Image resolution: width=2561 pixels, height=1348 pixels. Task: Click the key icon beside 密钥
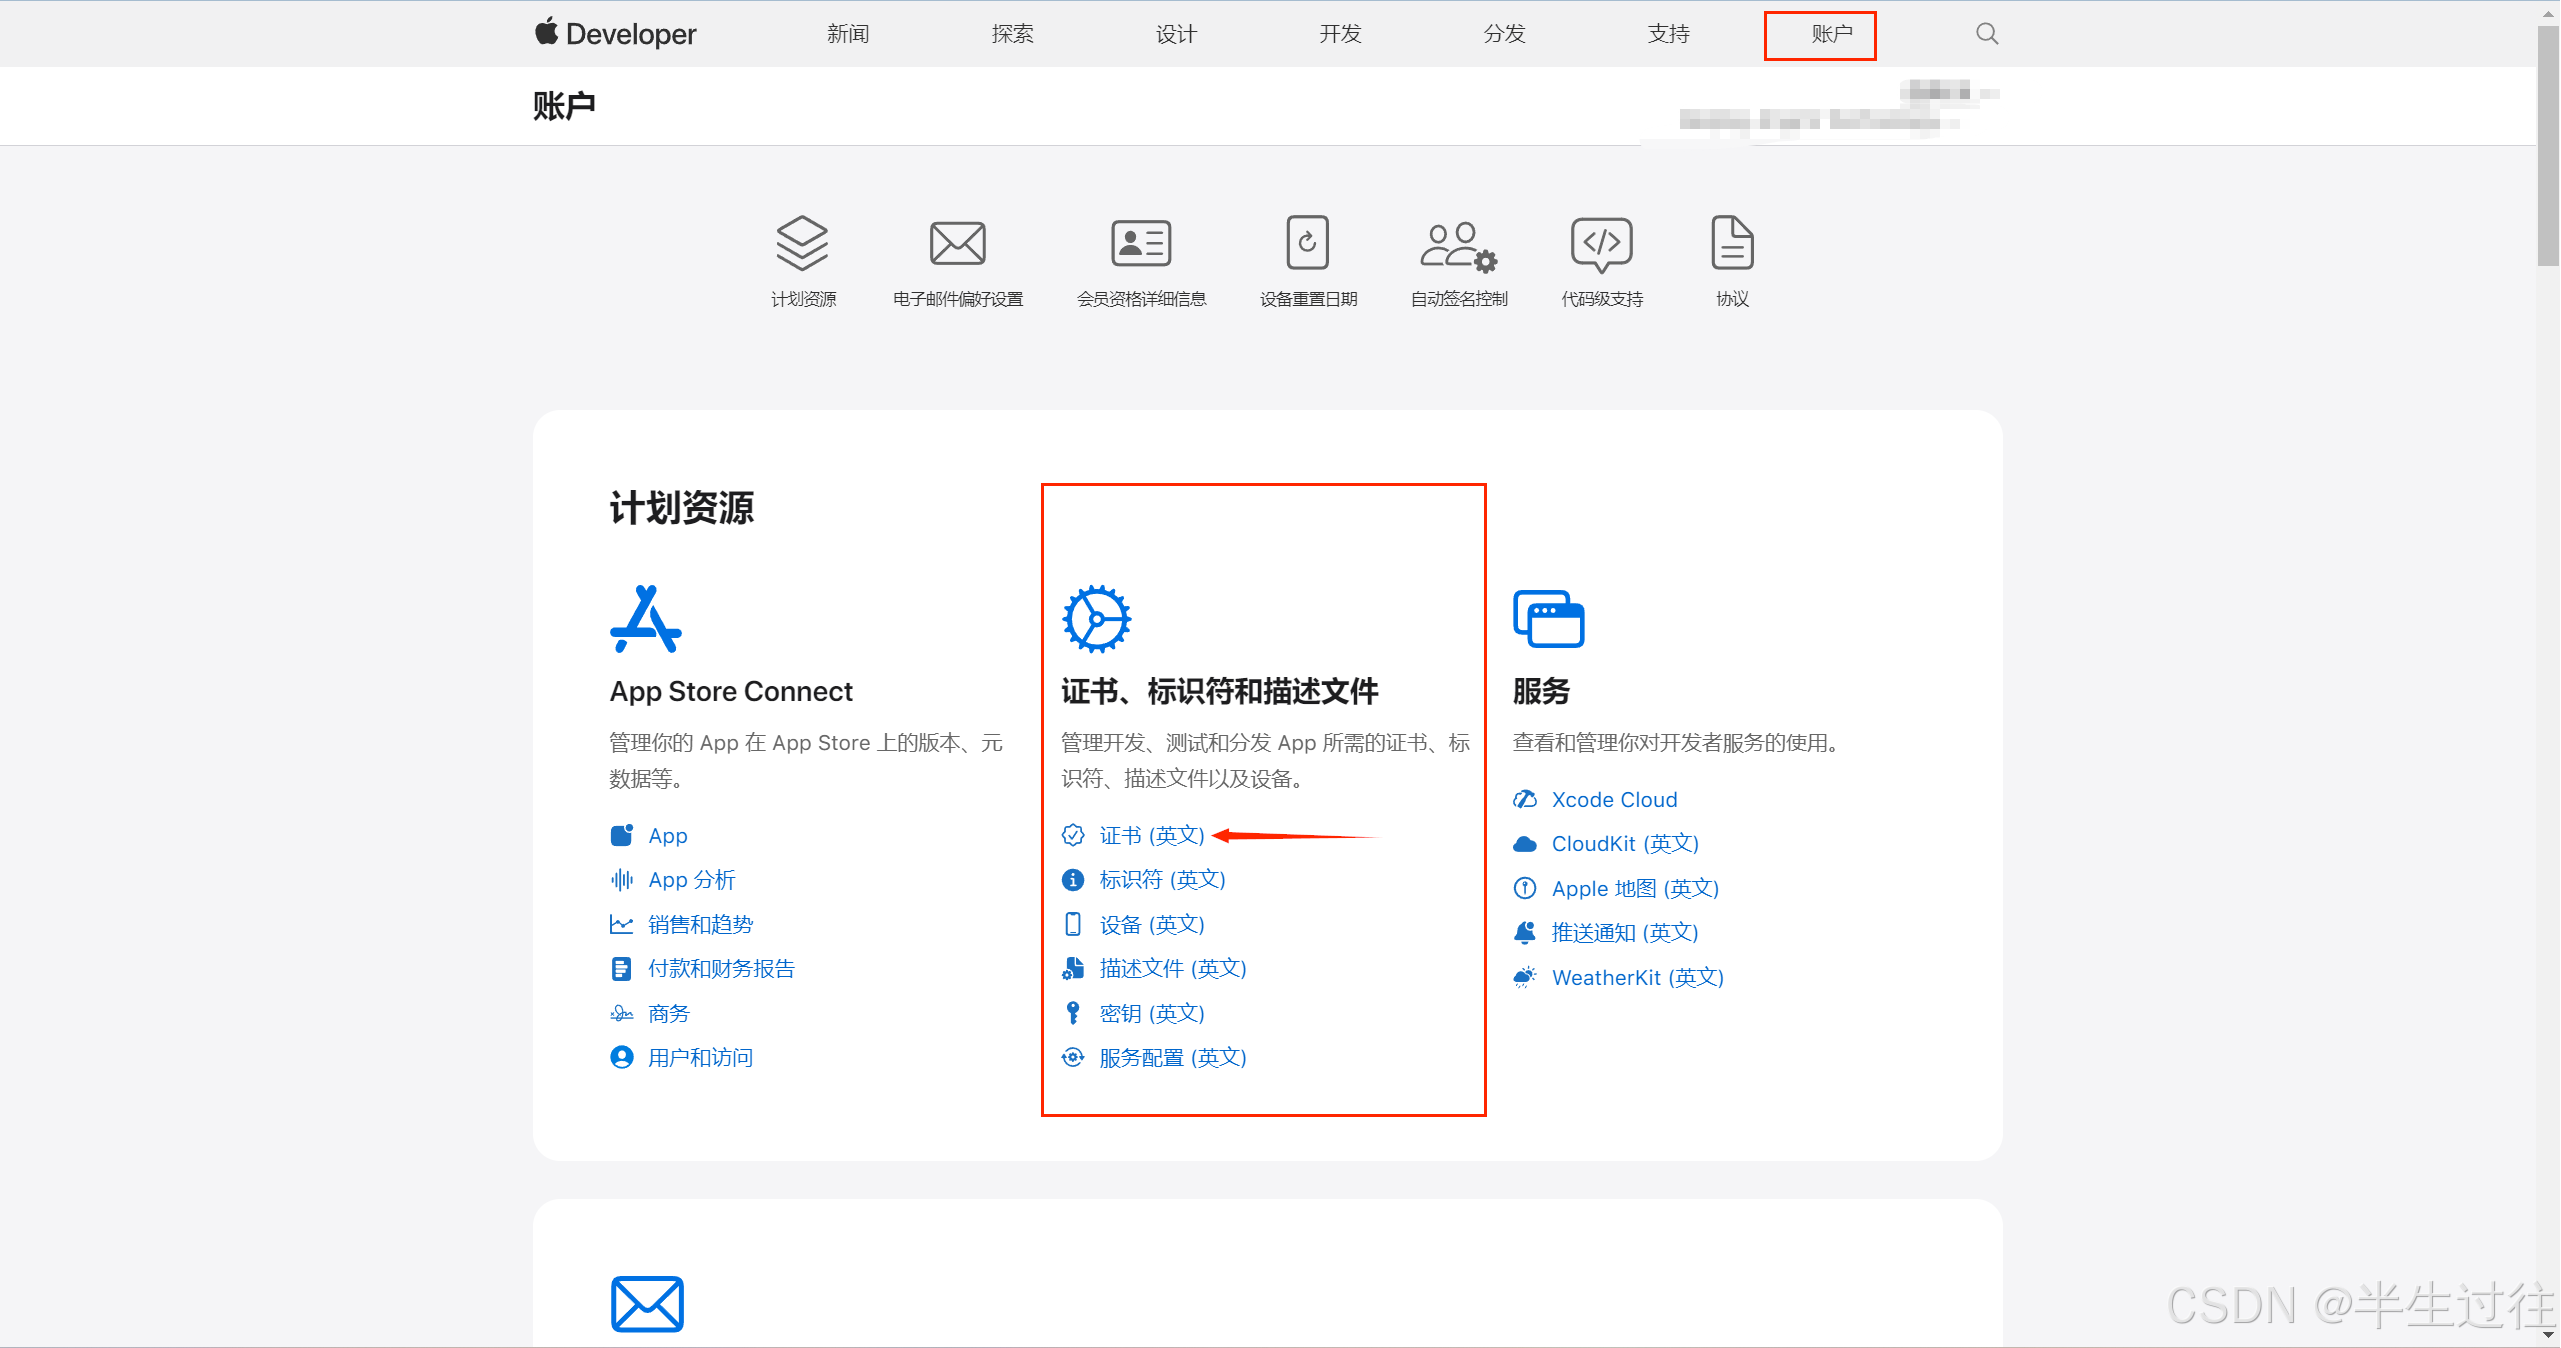(1073, 1013)
